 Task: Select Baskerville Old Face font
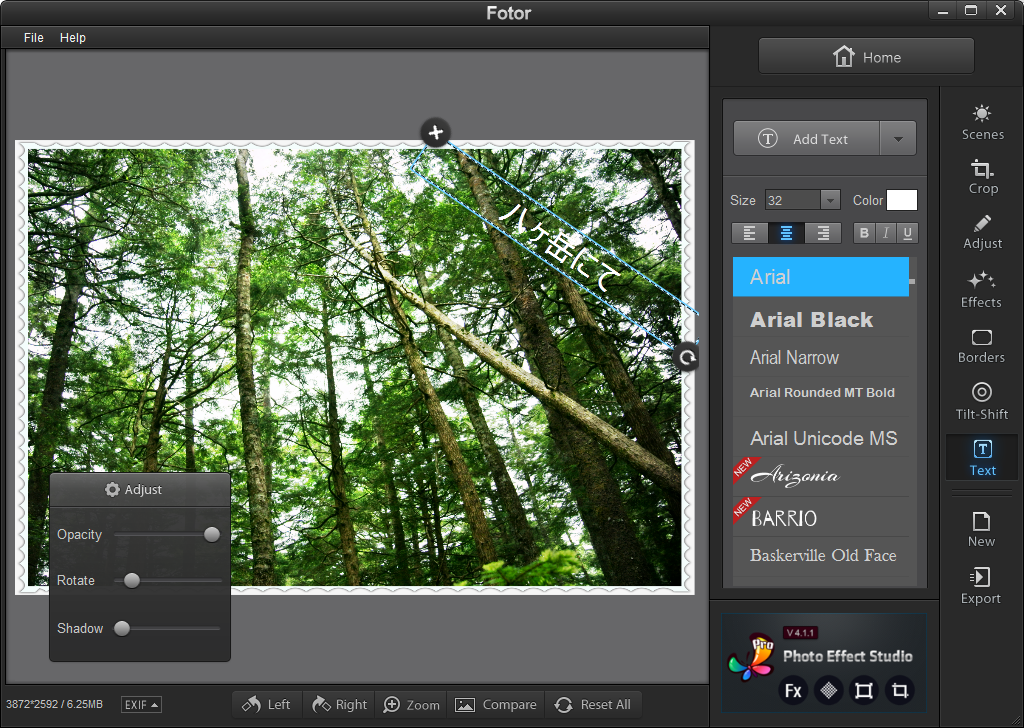821,556
